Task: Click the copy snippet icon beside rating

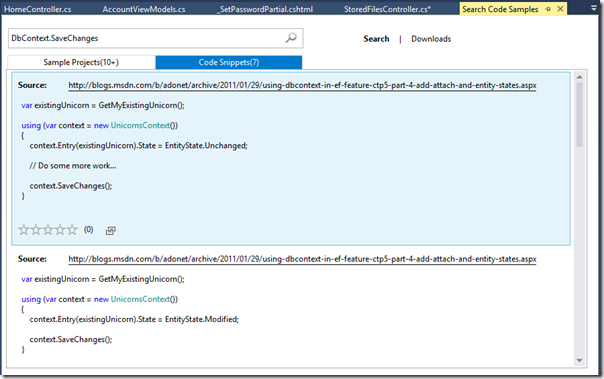Action: pos(111,230)
